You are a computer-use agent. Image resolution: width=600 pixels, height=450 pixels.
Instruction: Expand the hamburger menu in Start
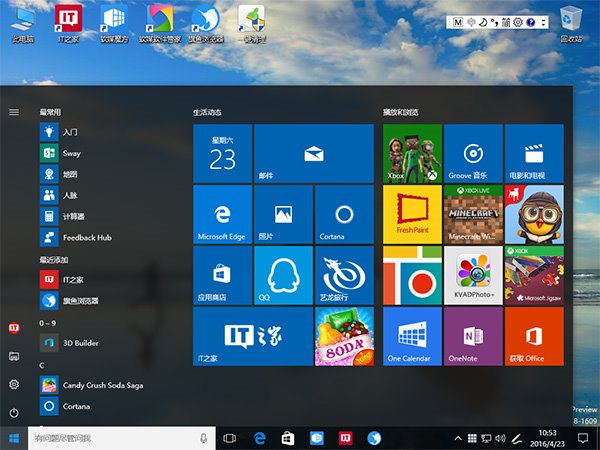[14, 112]
